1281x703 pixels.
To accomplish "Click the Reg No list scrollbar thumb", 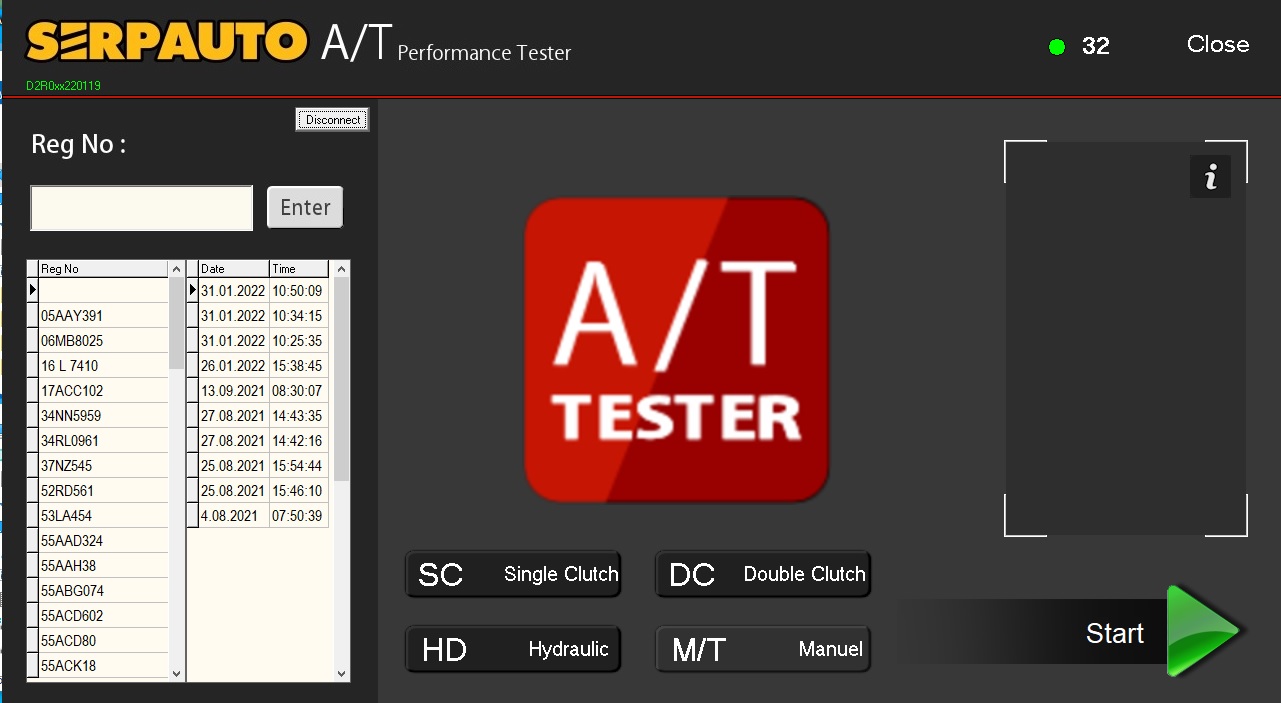I will coord(177,323).
